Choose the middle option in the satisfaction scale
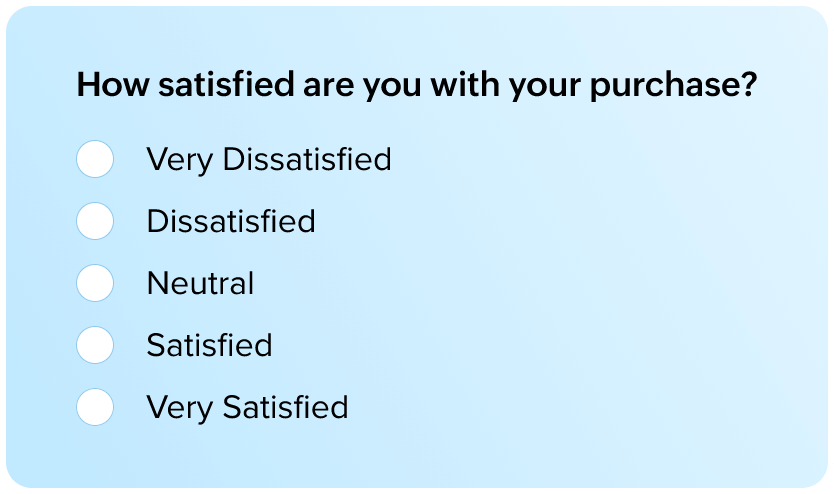 (x=95, y=283)
